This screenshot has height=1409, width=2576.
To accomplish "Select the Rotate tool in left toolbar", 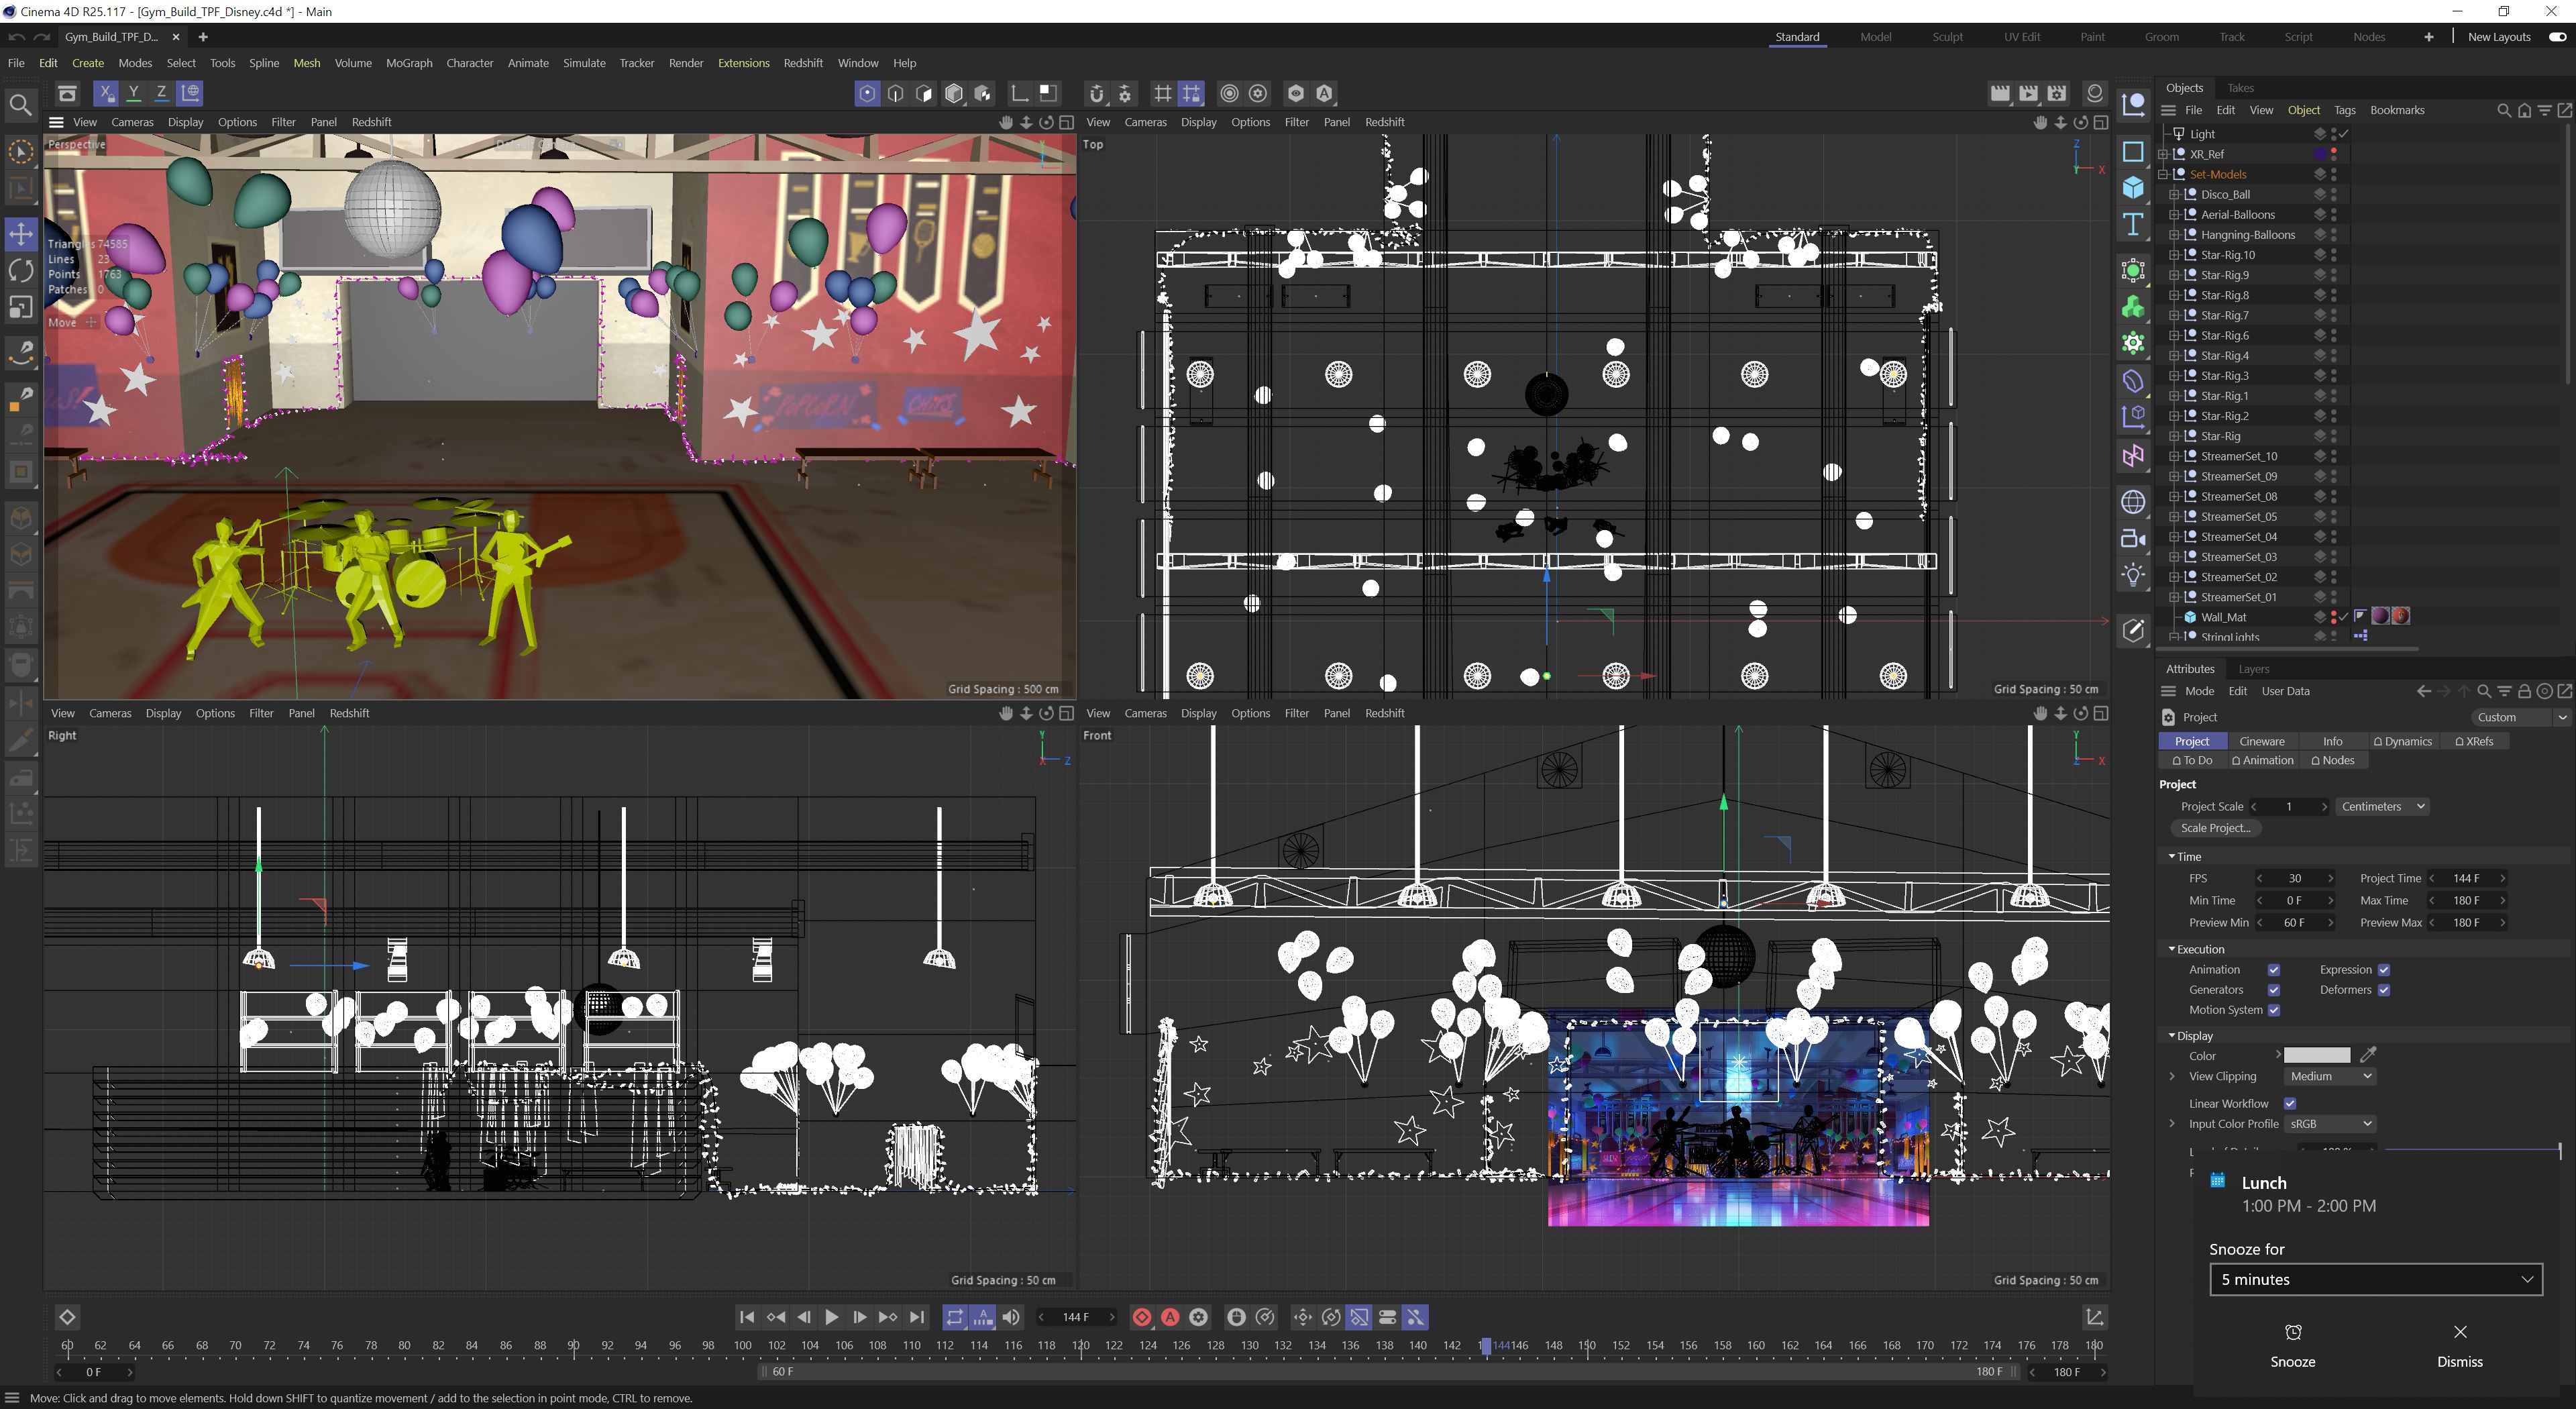I will [20, 271].
